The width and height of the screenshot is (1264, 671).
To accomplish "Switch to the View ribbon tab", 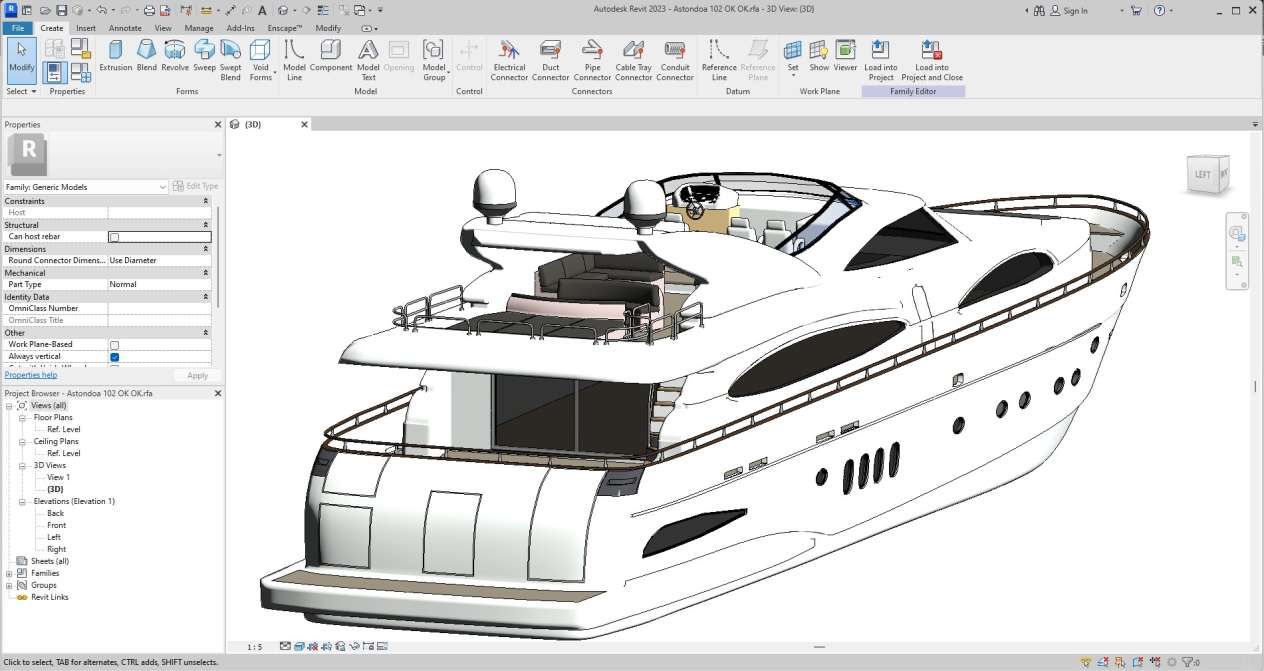I will click(163, 28).
